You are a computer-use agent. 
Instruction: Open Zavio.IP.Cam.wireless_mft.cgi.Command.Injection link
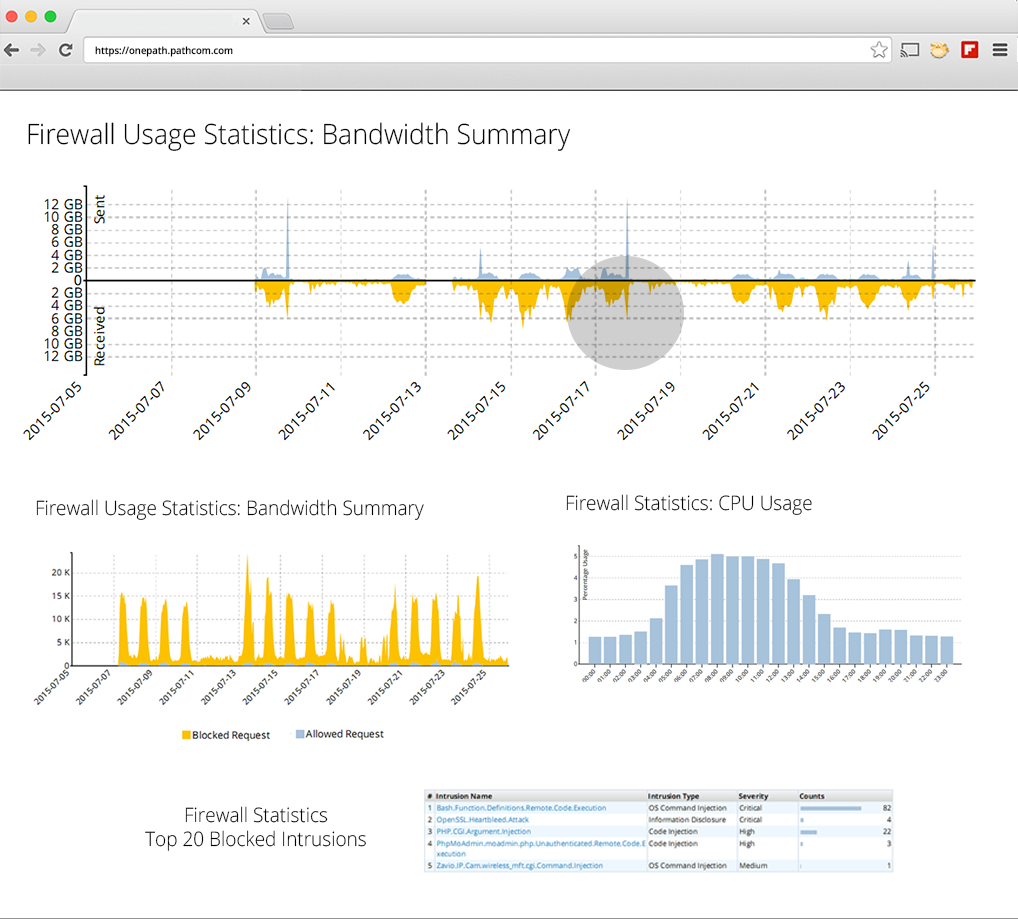click(x=519, y=866)
